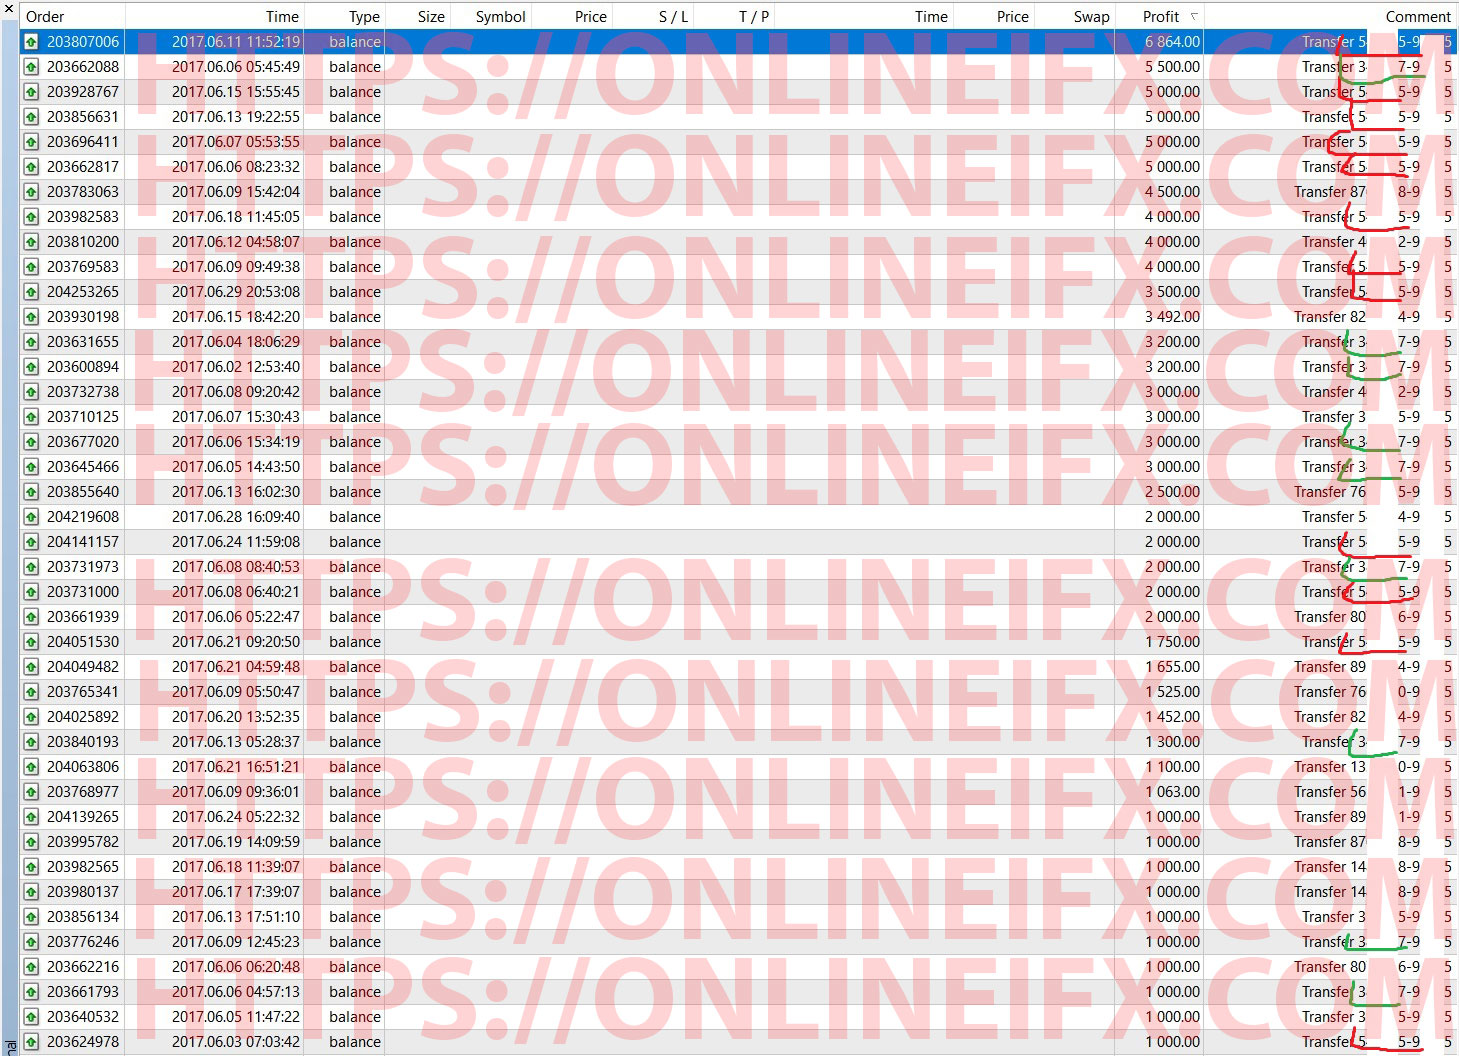Click the profit value 1 063.00
The height and width of the screenshot is (1056, 1459).
coord(1172,792)
